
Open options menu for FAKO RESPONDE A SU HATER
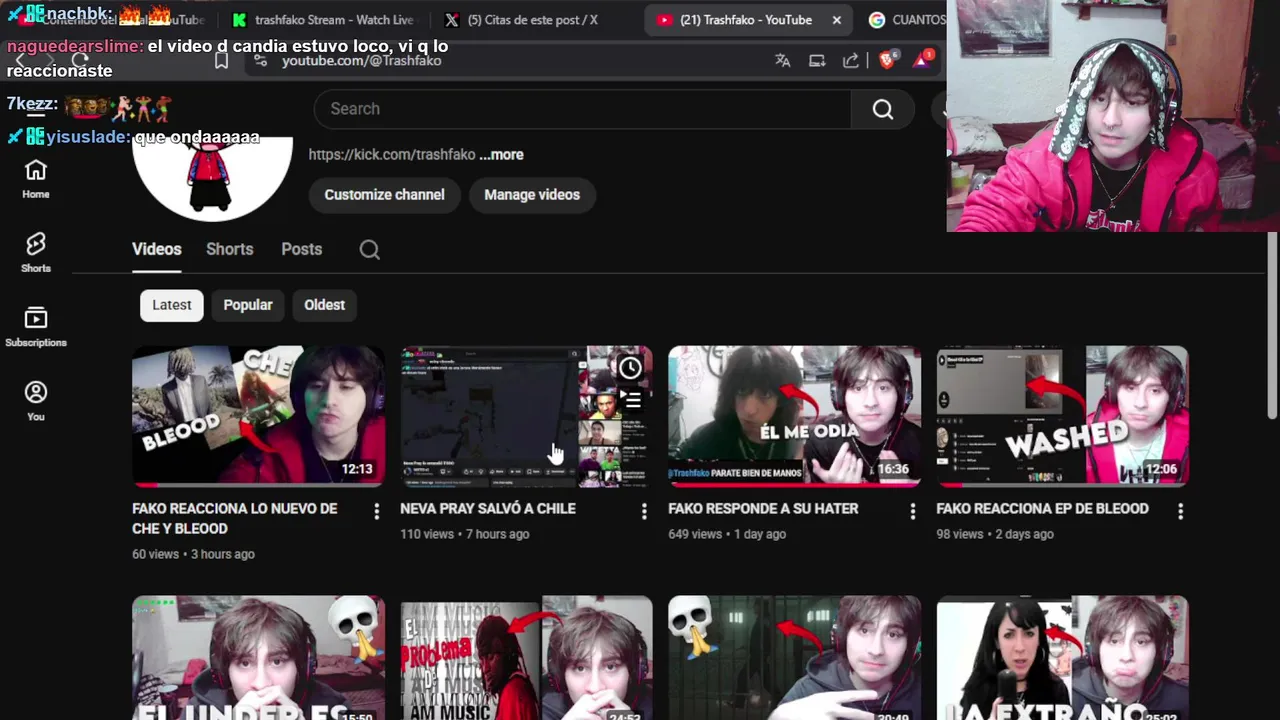[x=912, y=511]
